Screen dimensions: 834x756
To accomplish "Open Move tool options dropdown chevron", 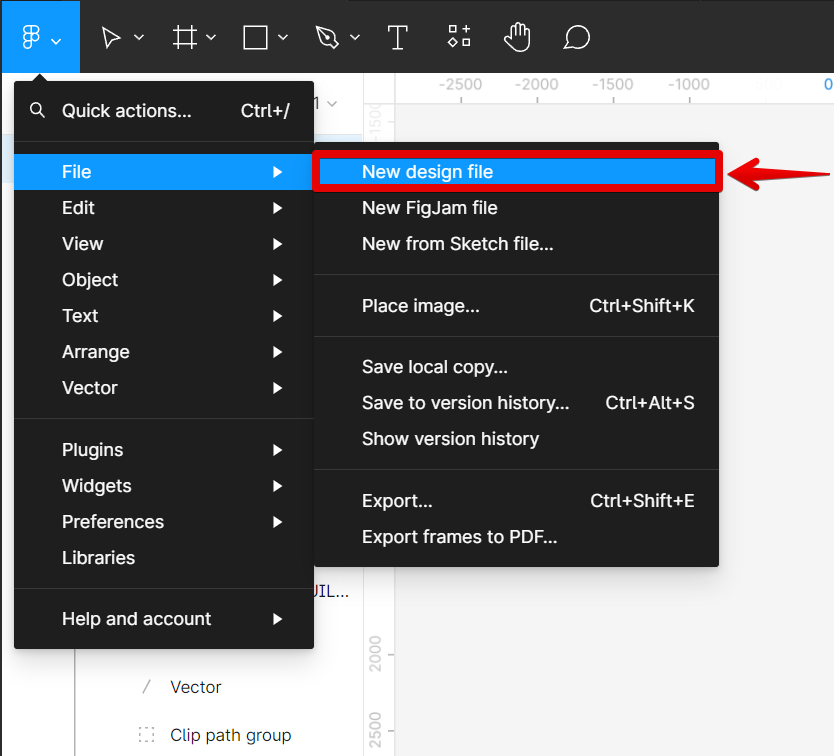I will tap(139, 39).
